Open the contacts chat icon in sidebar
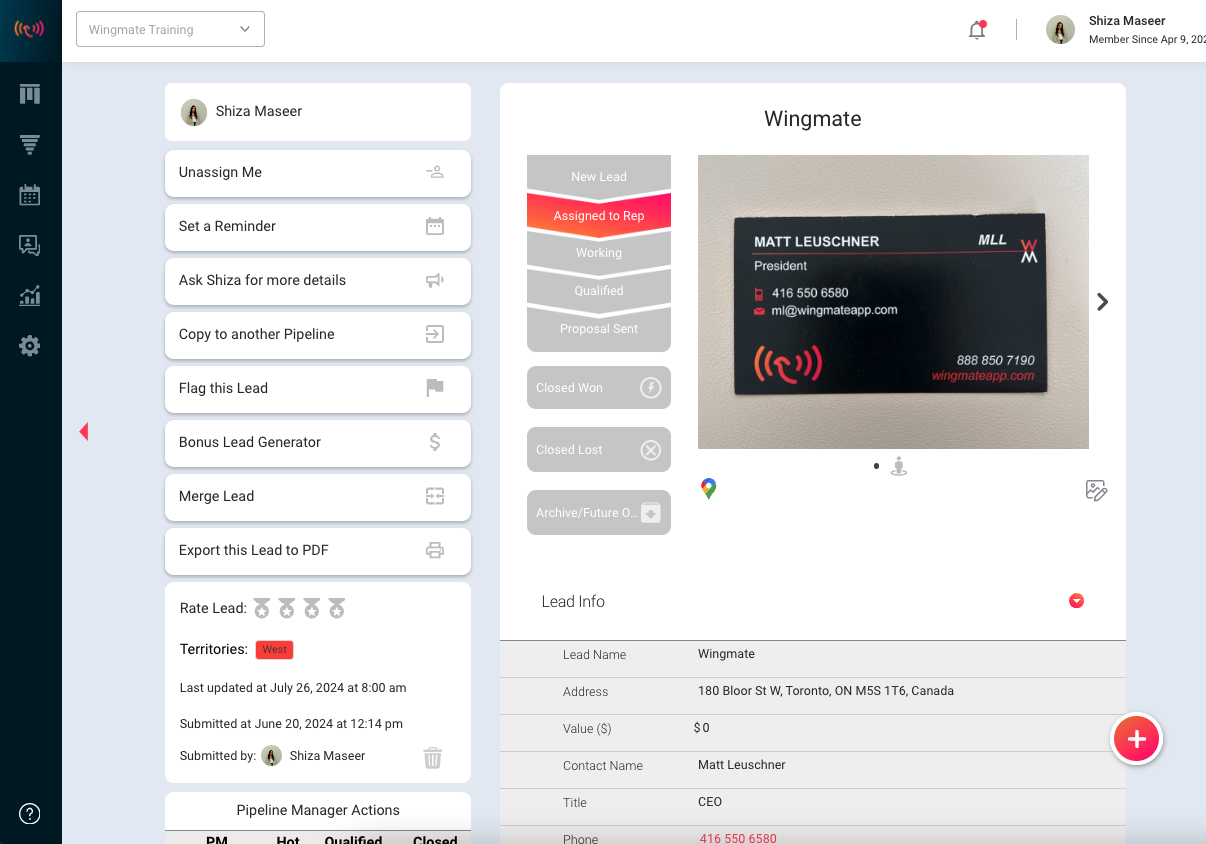Image resolution: width=1206 pixels, height=844 pixels. [30, 245]
